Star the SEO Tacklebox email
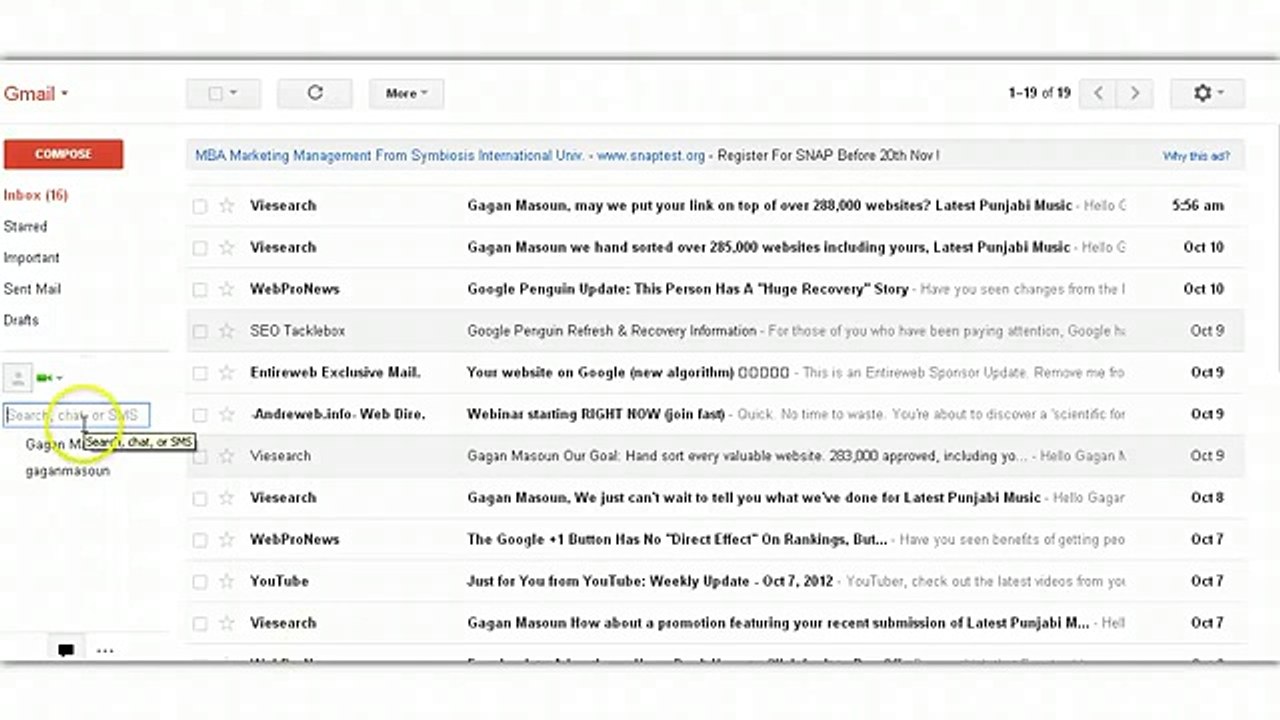This screenshot has width=1280, height=720. [227, 331]
